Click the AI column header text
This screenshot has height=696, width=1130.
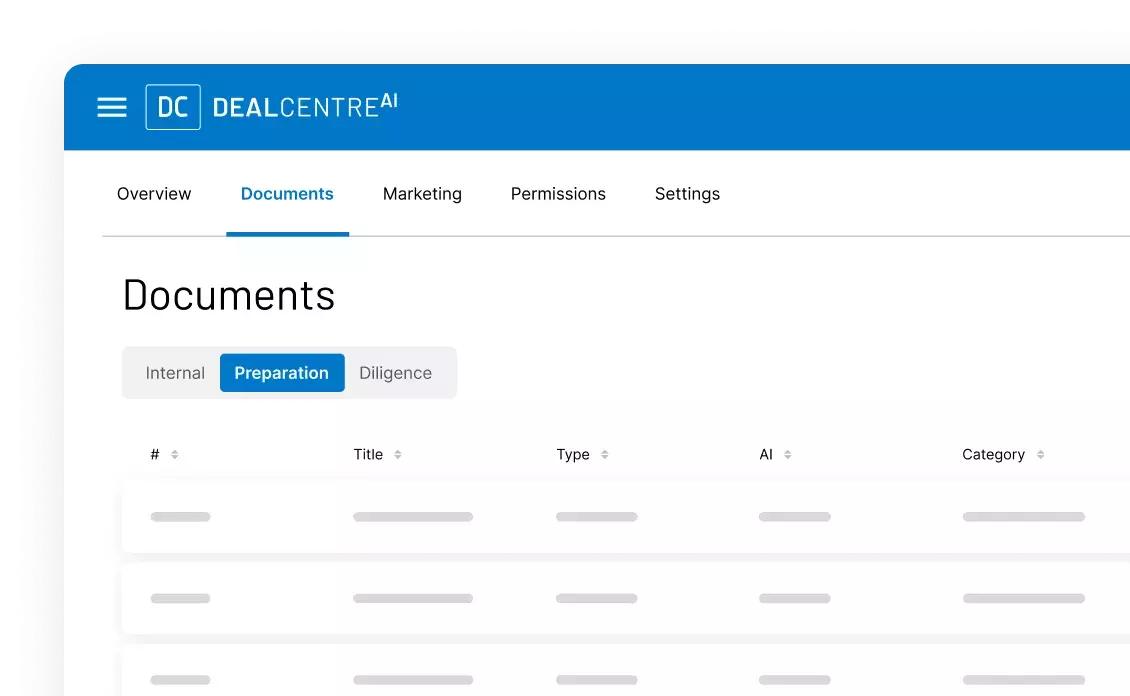[x=766, y=455]
